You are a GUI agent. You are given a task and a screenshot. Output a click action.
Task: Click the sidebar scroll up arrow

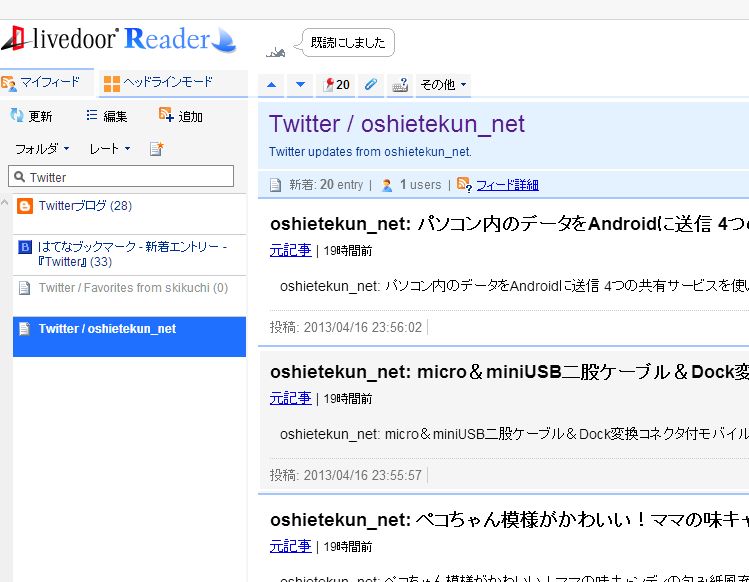5,202
